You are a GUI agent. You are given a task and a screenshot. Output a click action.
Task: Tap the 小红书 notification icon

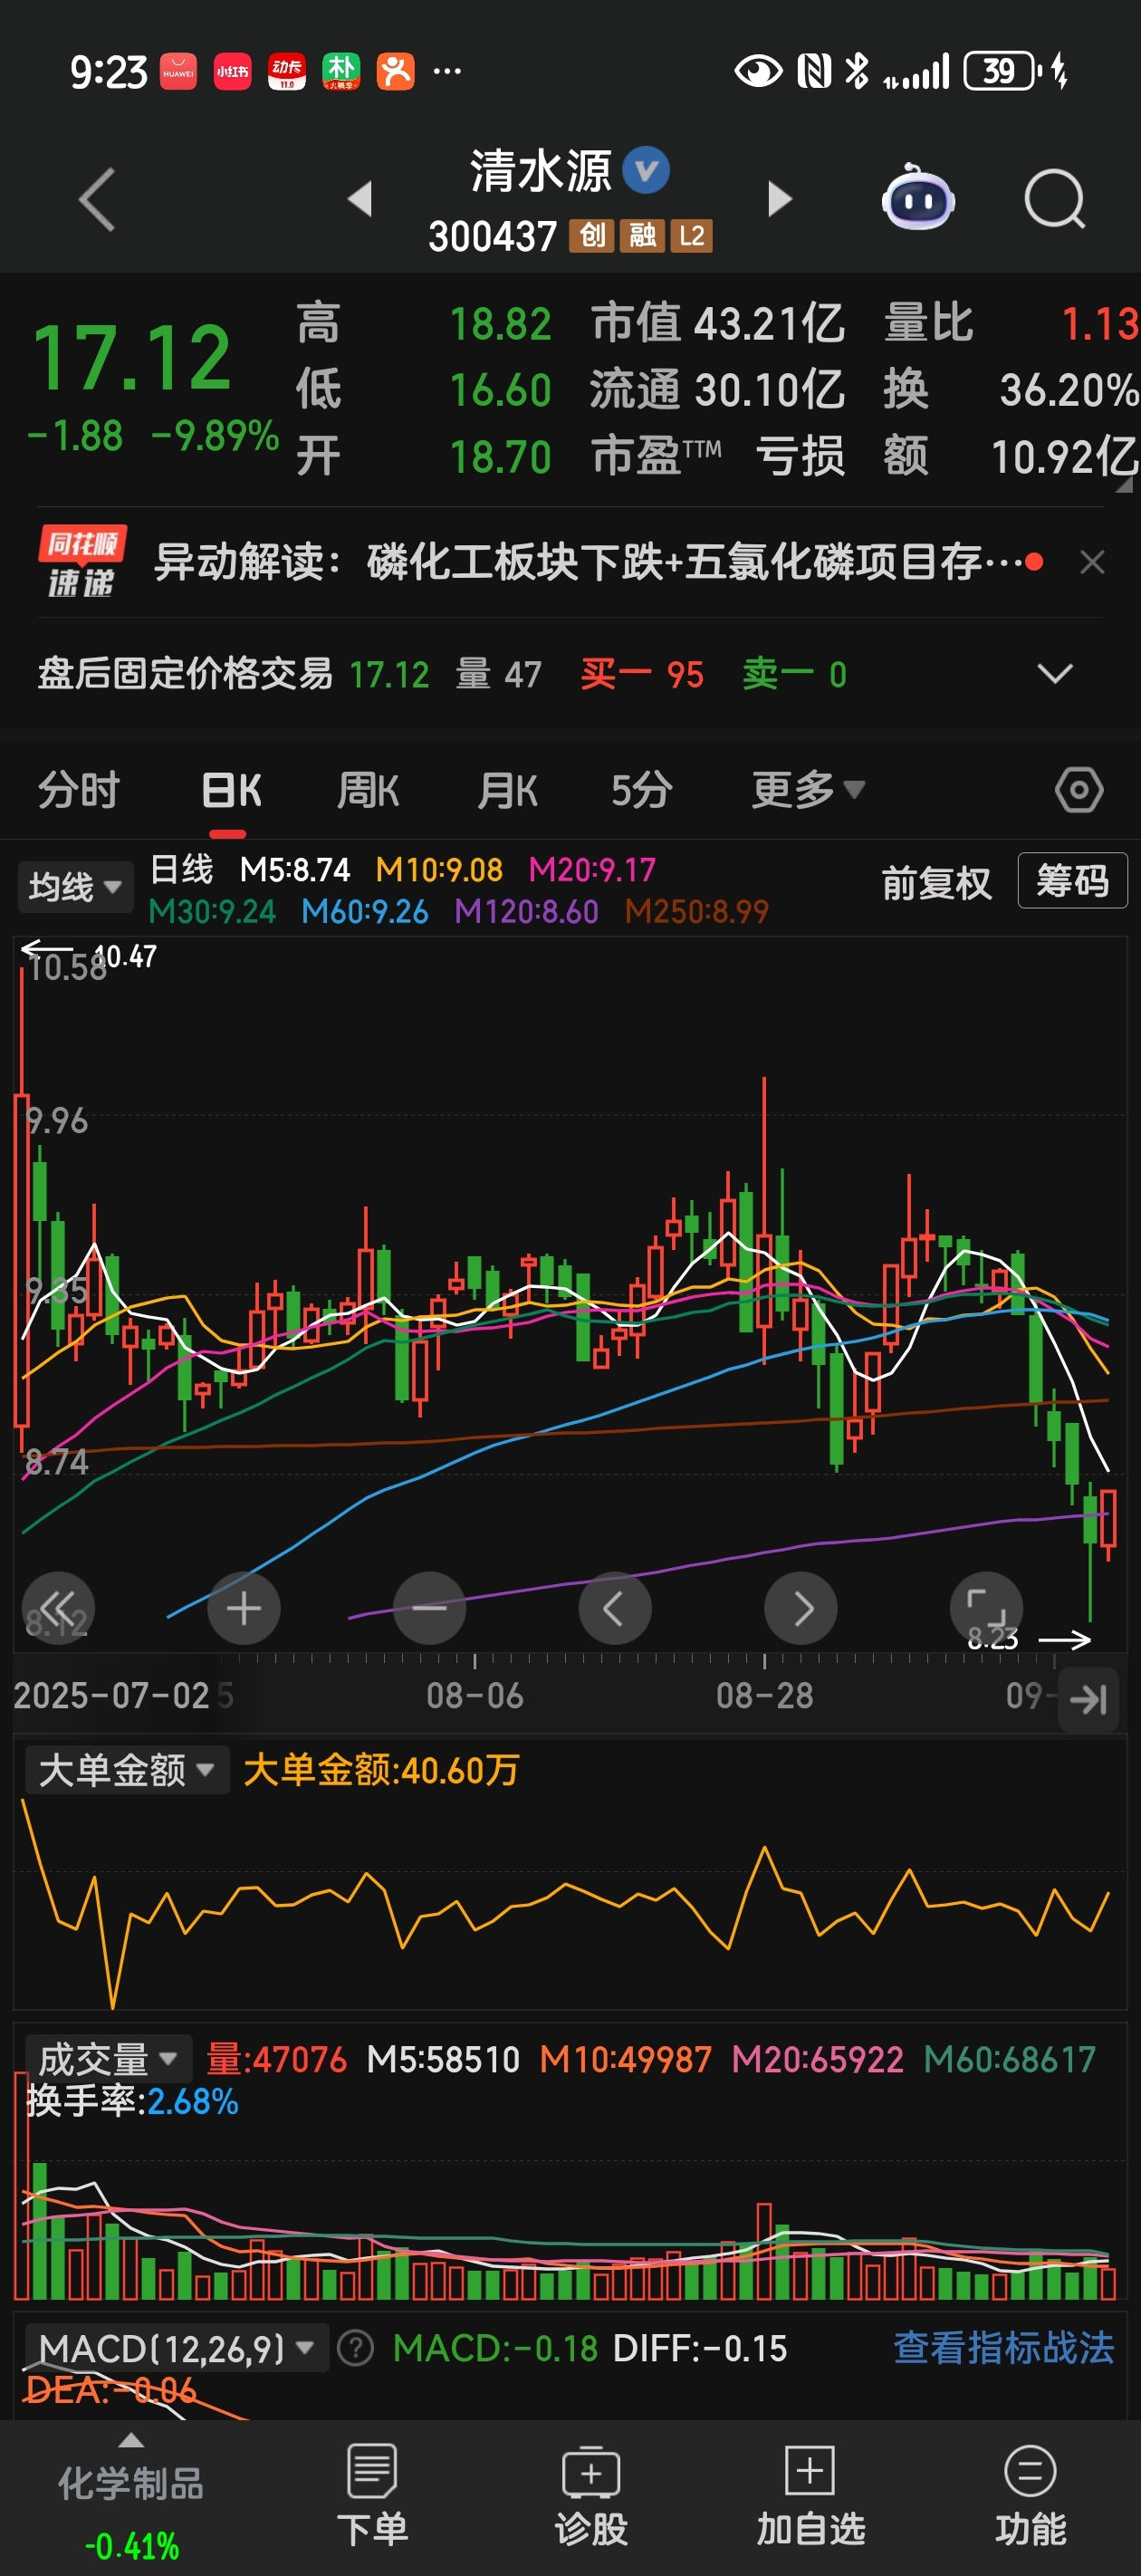(232, 71)
